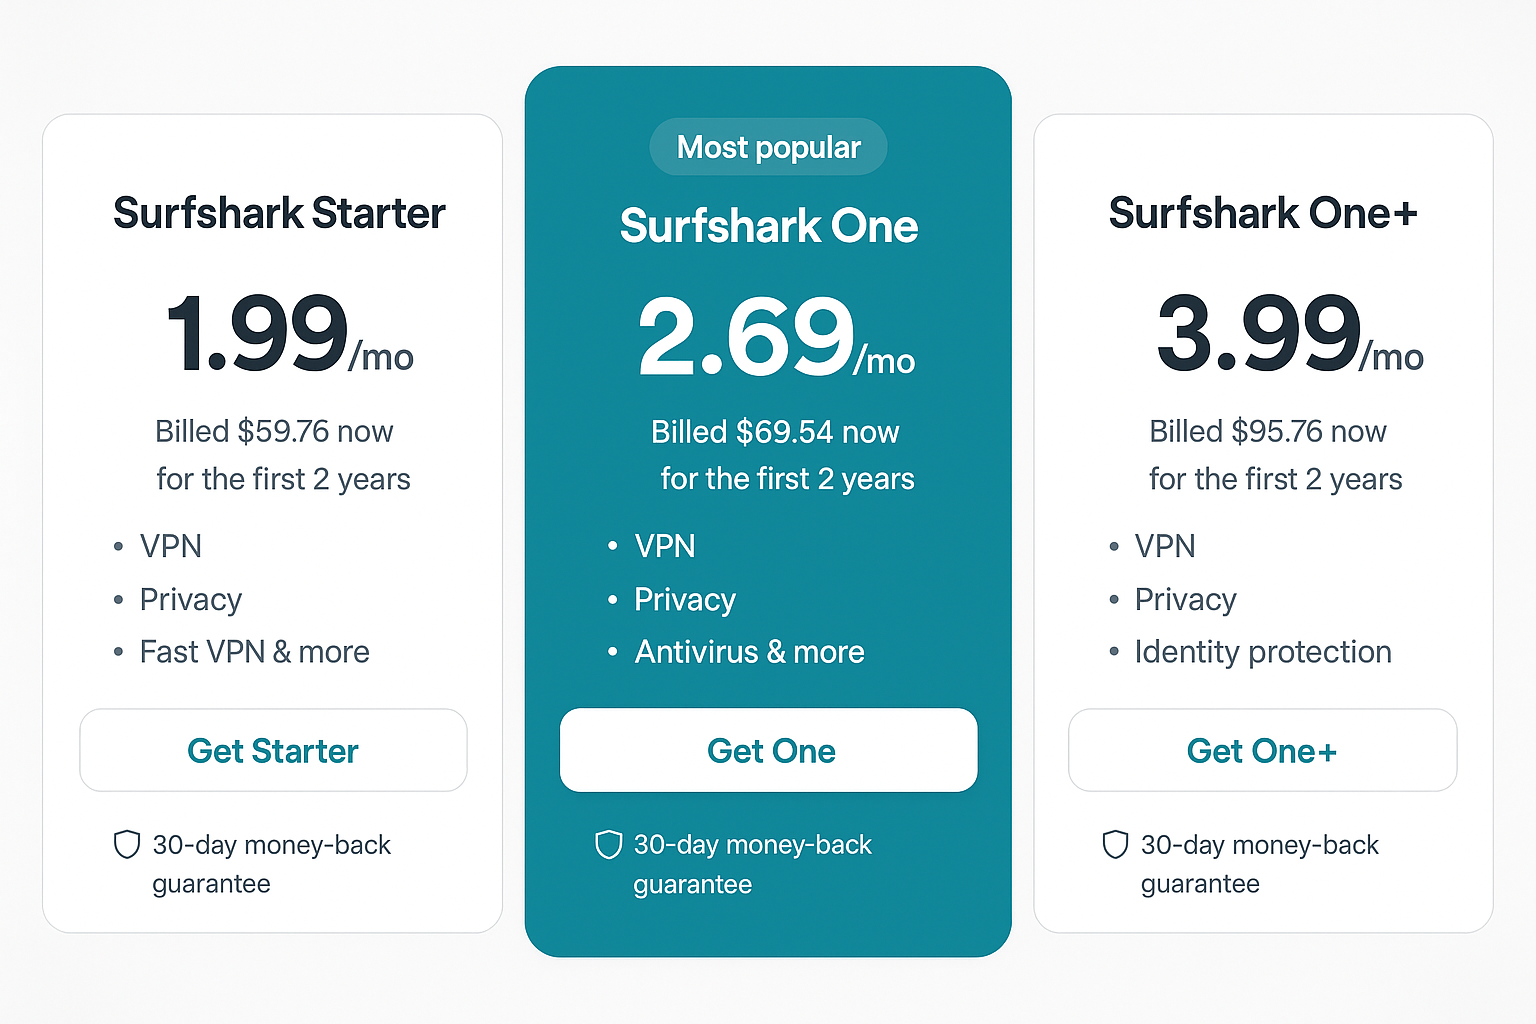
Task: Click Billed $59.76 now text on Starter card
Action: point(275,431)
